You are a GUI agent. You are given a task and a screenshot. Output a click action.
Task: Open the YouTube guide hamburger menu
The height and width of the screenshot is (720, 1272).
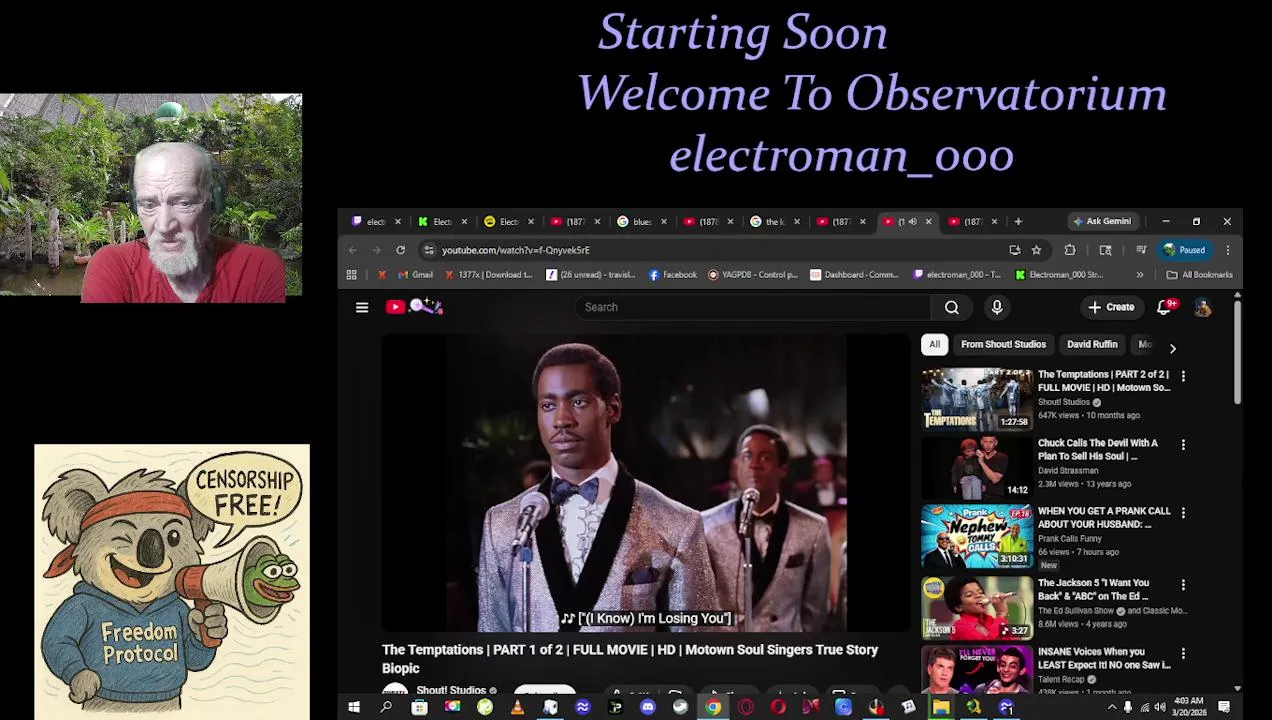362,307
